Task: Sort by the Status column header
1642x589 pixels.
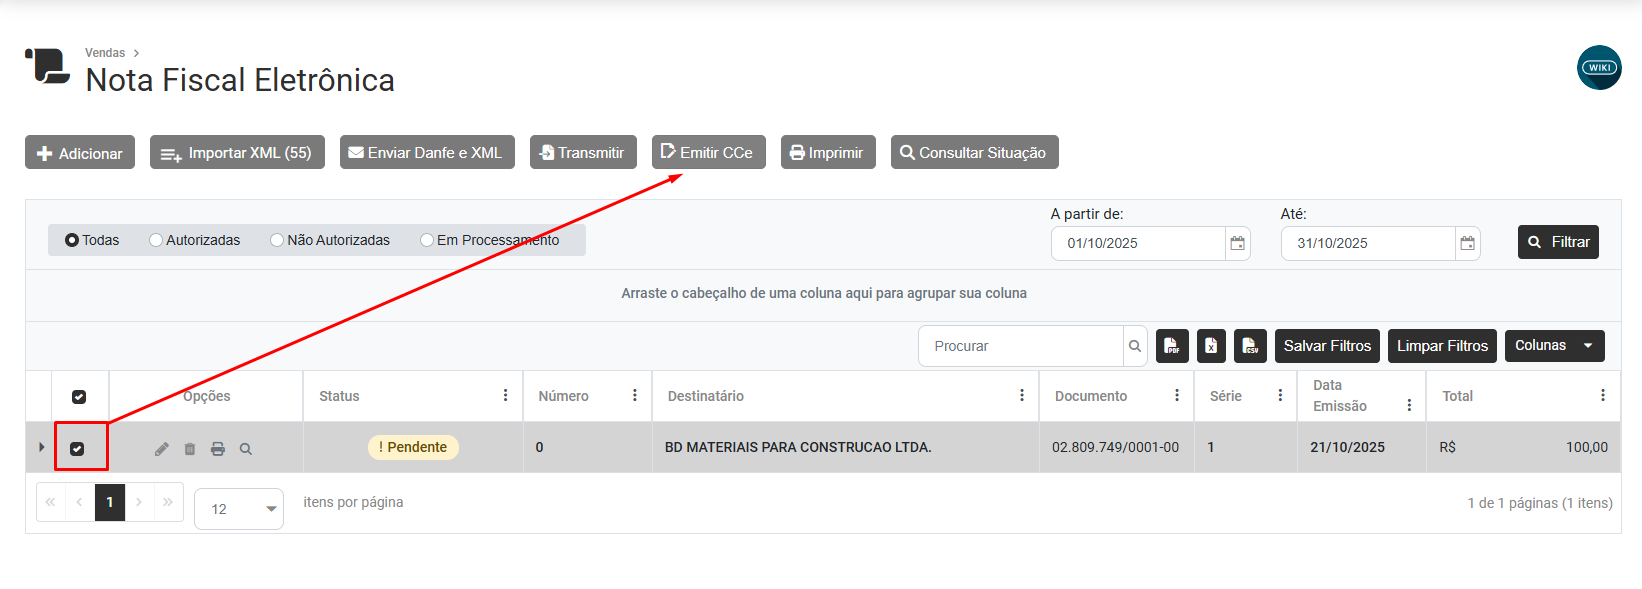Action: pos(339,396)
